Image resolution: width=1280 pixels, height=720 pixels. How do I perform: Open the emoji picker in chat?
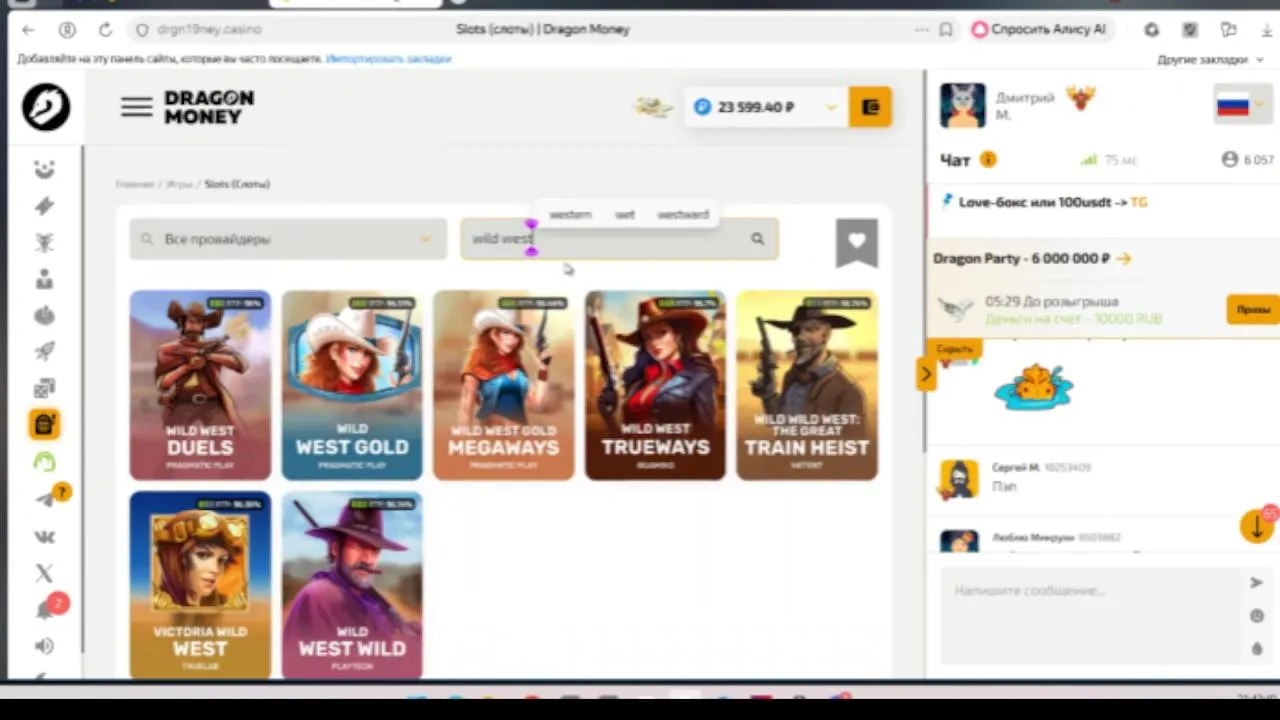tap(1257, 616)
